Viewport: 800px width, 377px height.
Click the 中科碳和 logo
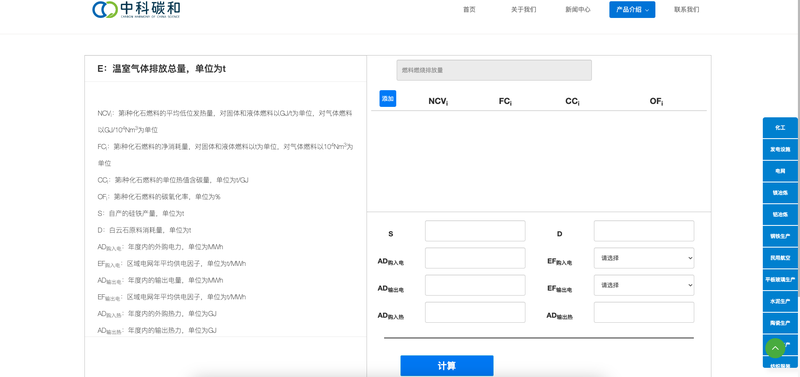[136, 9]
